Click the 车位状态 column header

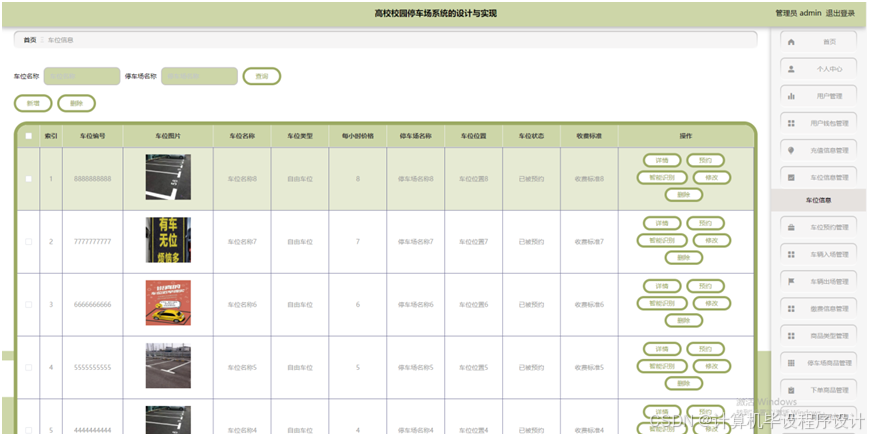[531, 136]
